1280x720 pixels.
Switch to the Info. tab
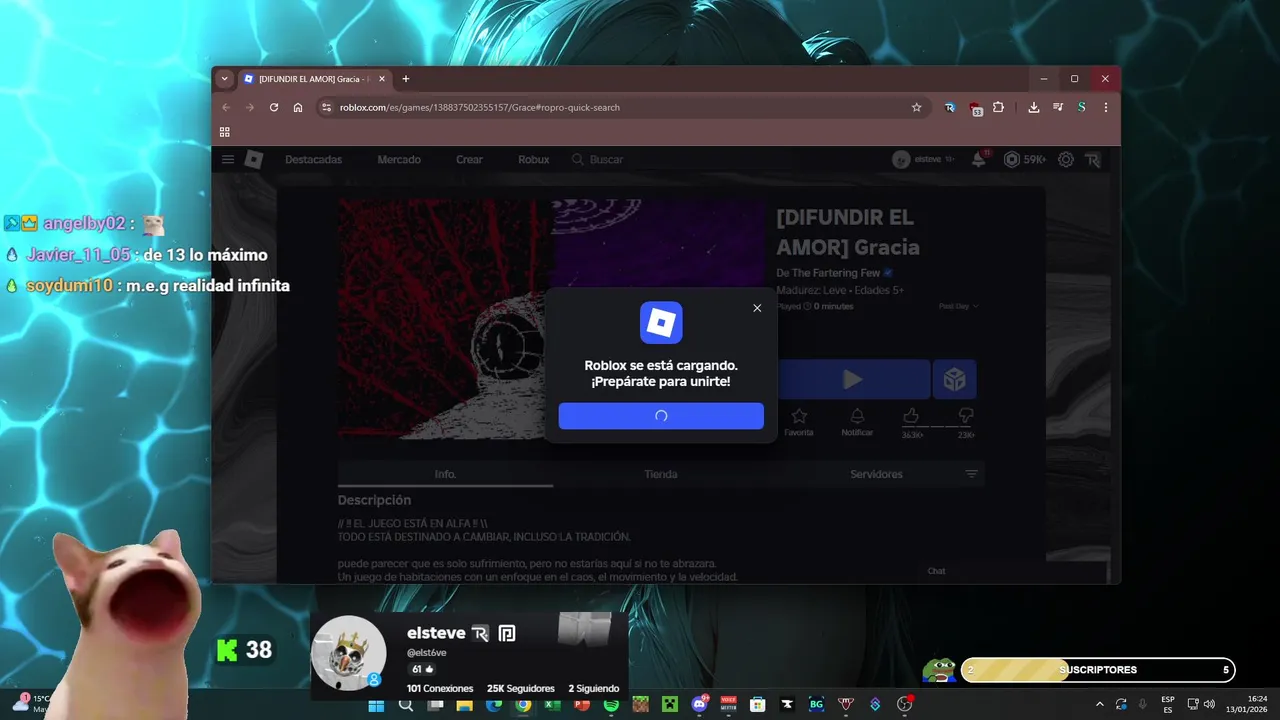point(445,474)
